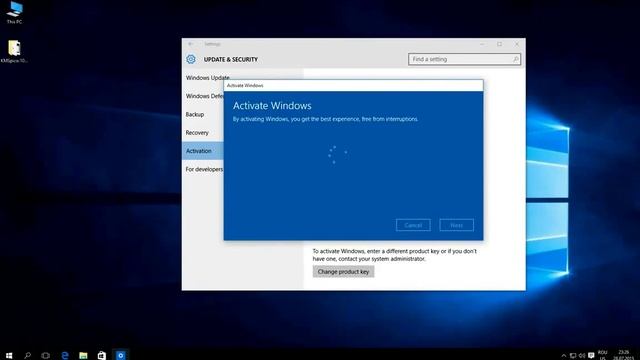Open Windows Update settings section
Image resolution: width=640 pixels, height=360 pixels.
[207, 78]
